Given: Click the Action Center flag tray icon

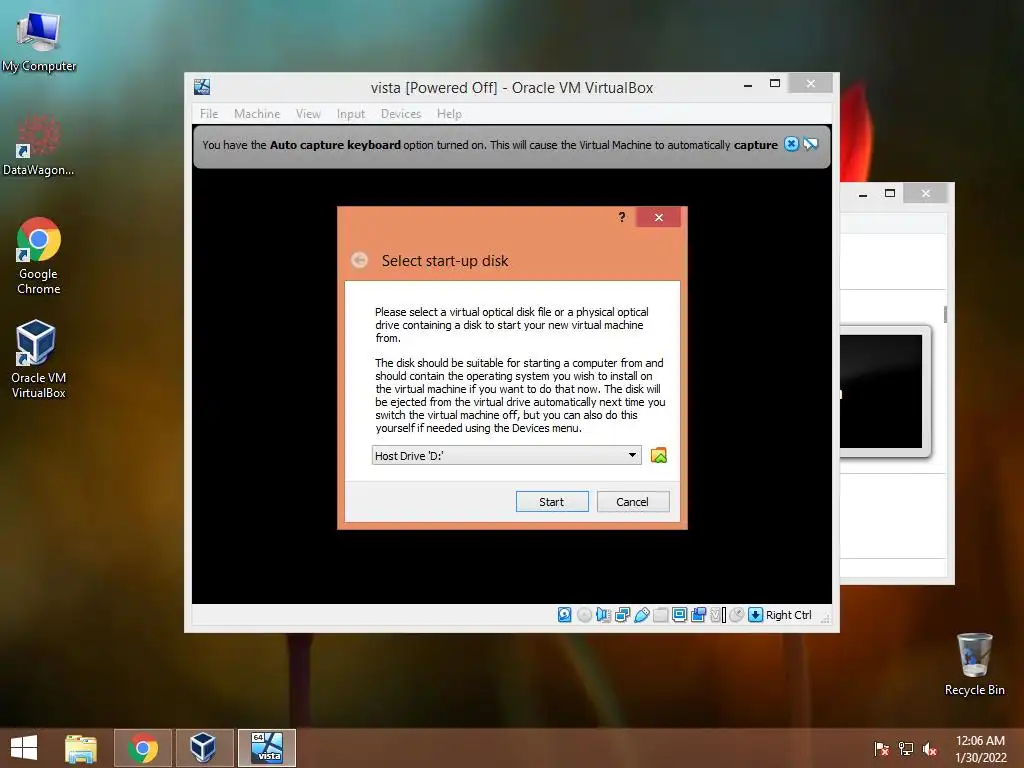Looking at the screenshot, I should [x=881, y=748].
